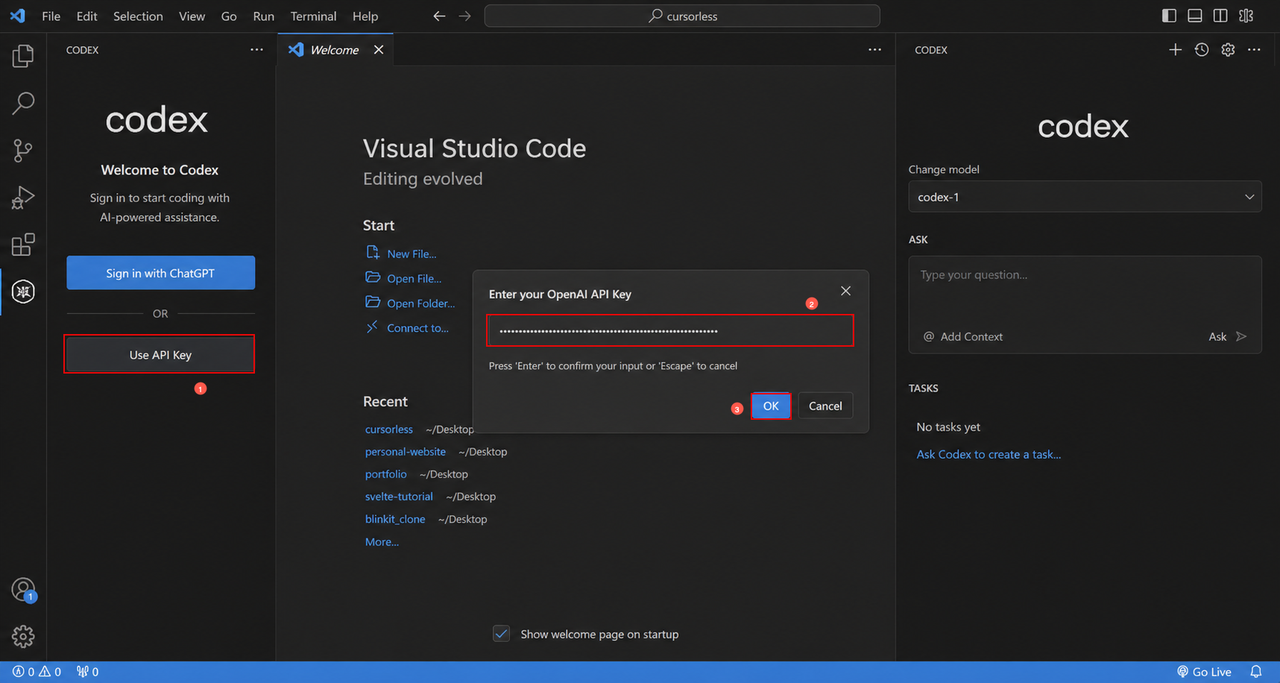The height and width of the screenshot is (683, 1280).
Task: Open the Edit menu
Action: tap(87, 16)
